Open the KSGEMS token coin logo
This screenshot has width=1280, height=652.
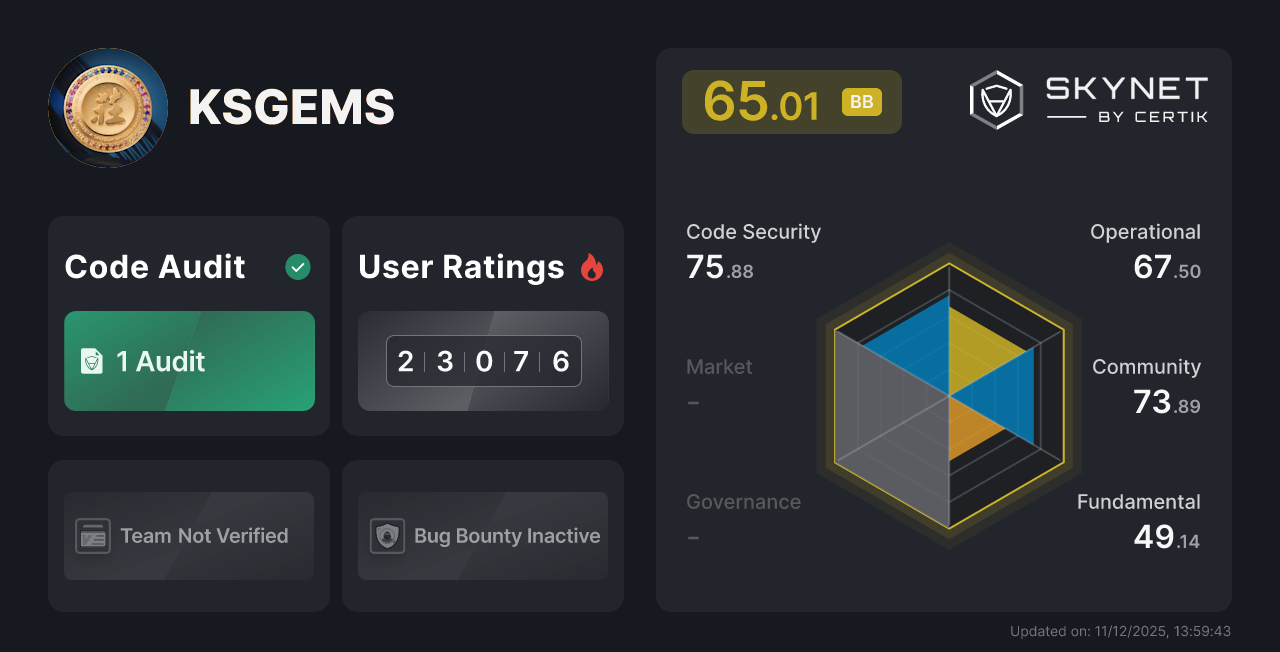point(108,108)
